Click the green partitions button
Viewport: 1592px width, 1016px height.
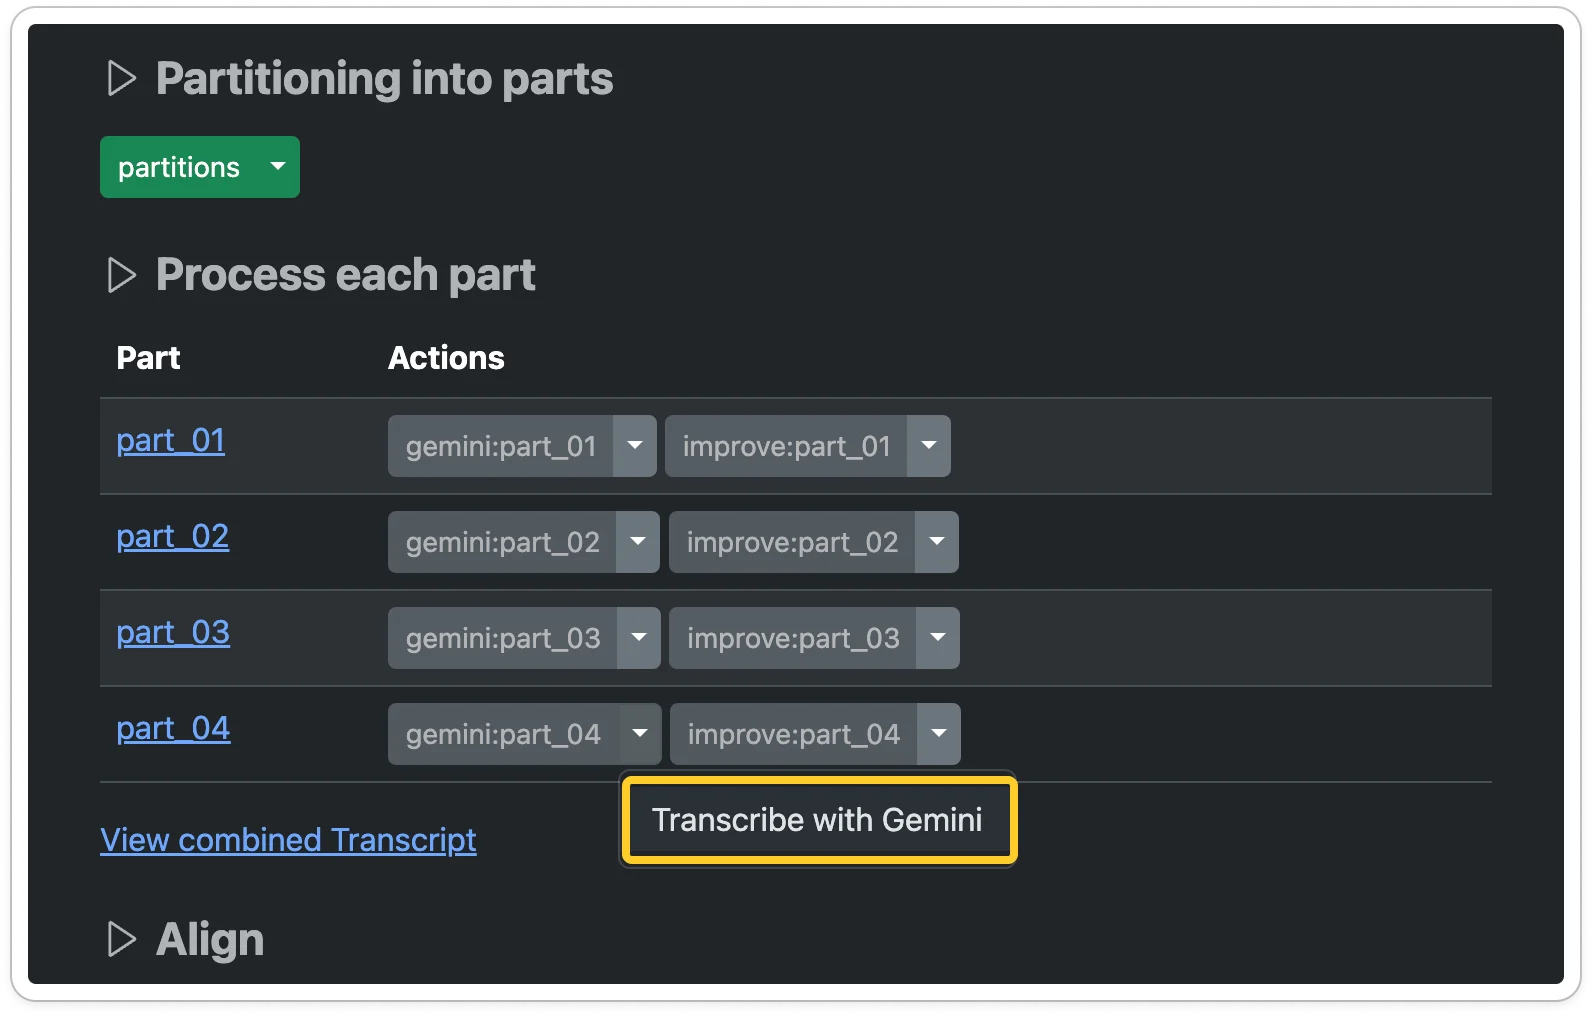tap(179, 167)
